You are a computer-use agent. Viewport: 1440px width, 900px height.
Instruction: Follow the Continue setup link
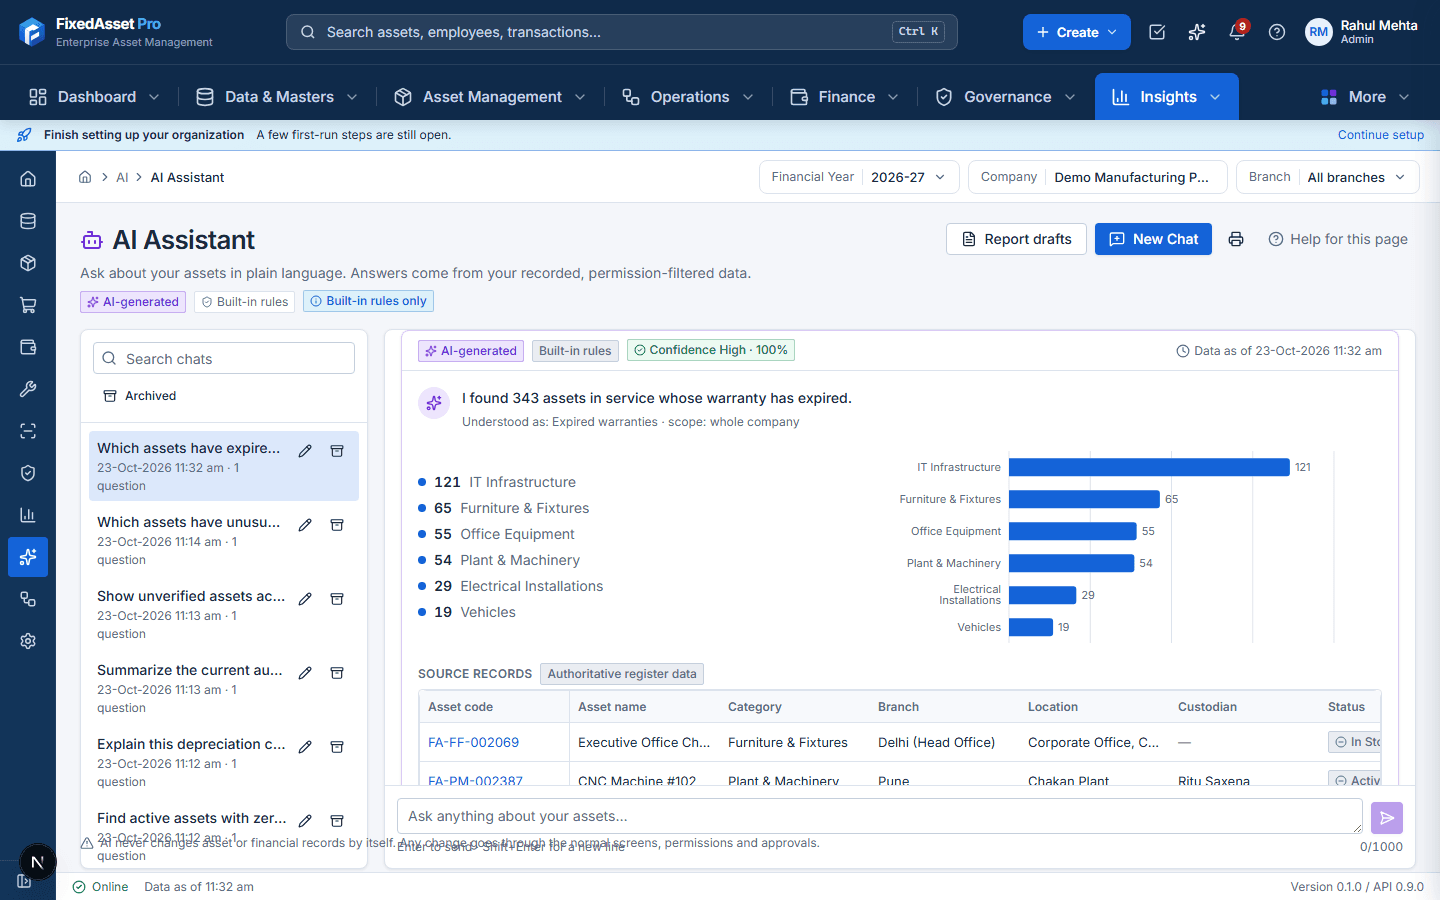1381,135
